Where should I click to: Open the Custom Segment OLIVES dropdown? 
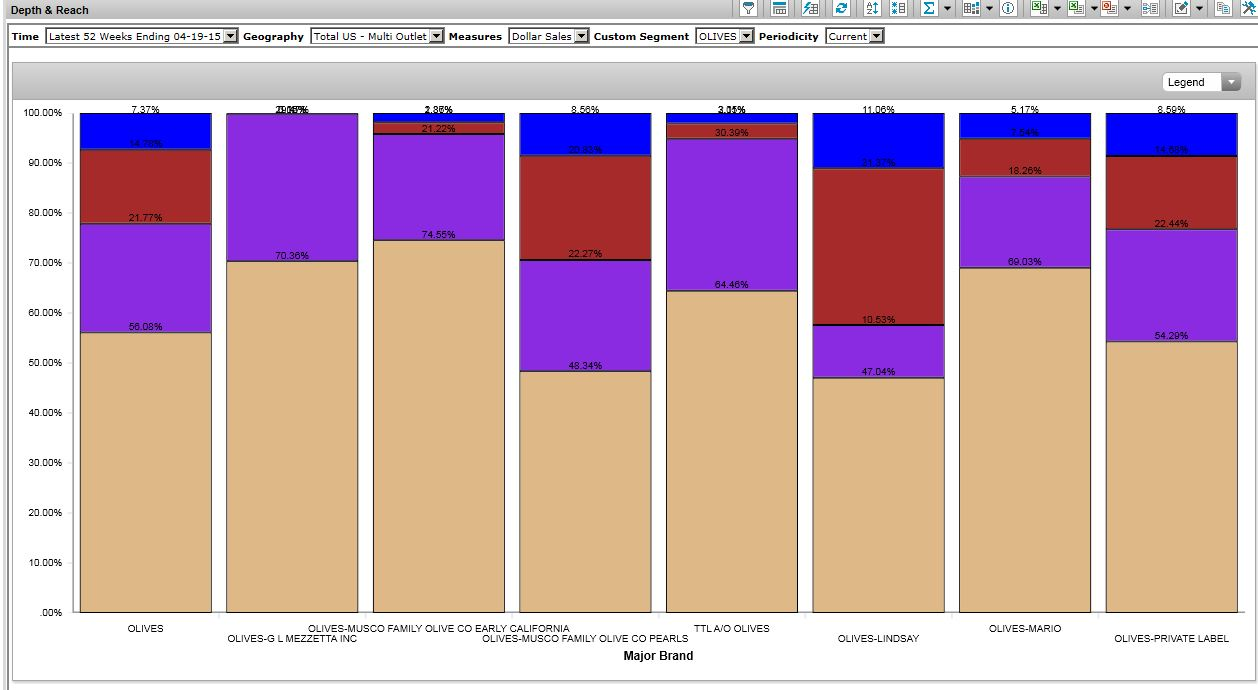click(x=747, y=36)
